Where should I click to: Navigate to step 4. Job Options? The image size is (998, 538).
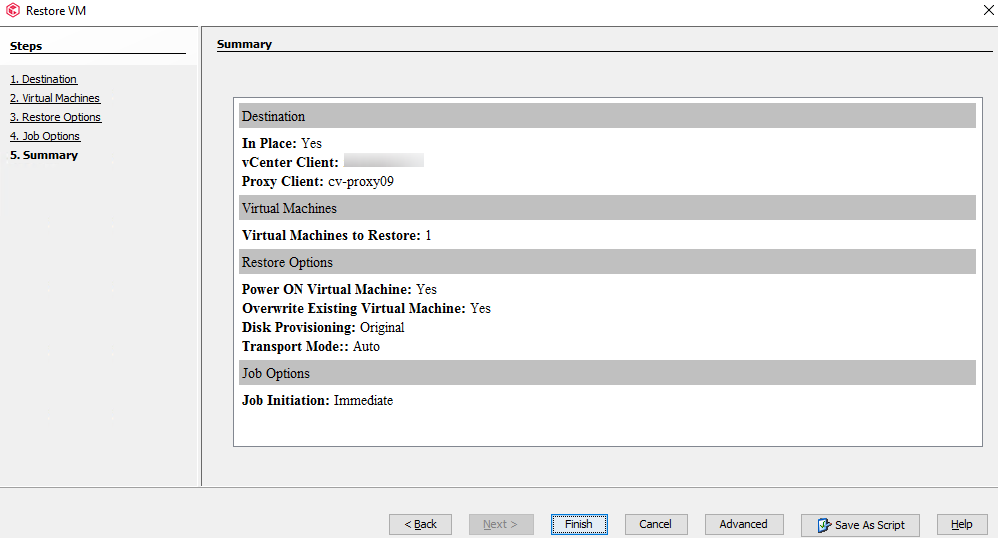[45, 136]
